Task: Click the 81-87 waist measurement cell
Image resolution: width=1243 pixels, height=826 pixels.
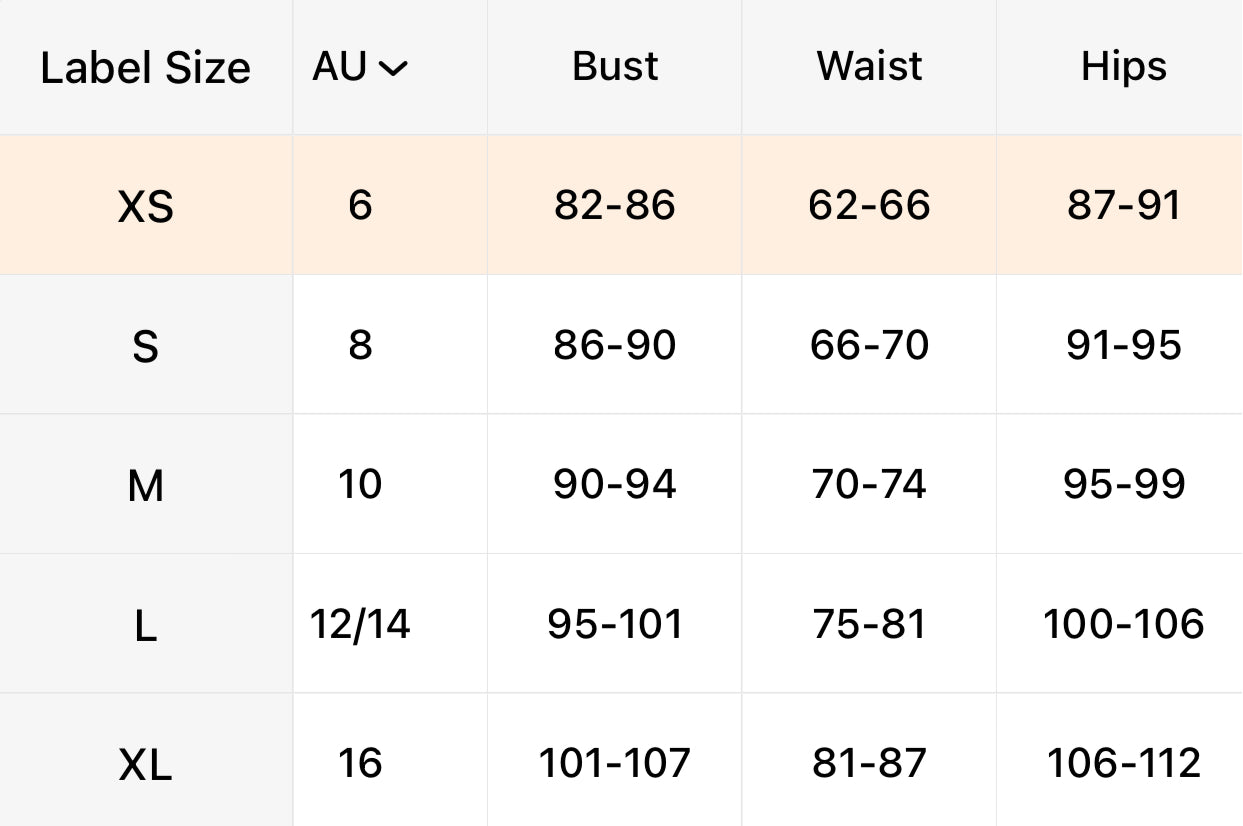Action: pyautogui.click(x=869, y=764)
